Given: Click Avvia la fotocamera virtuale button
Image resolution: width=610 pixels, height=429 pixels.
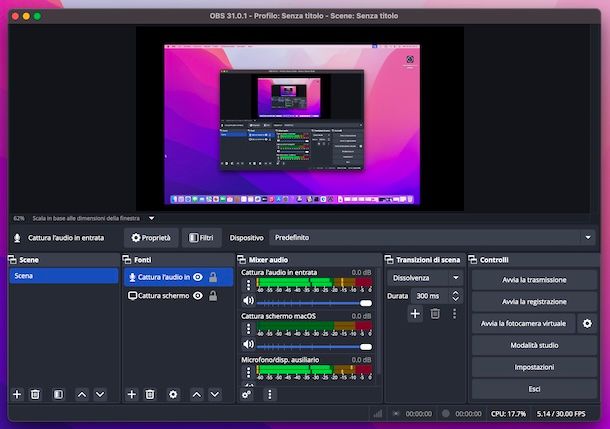Looking at the screenshot, I should coord(523,323).
